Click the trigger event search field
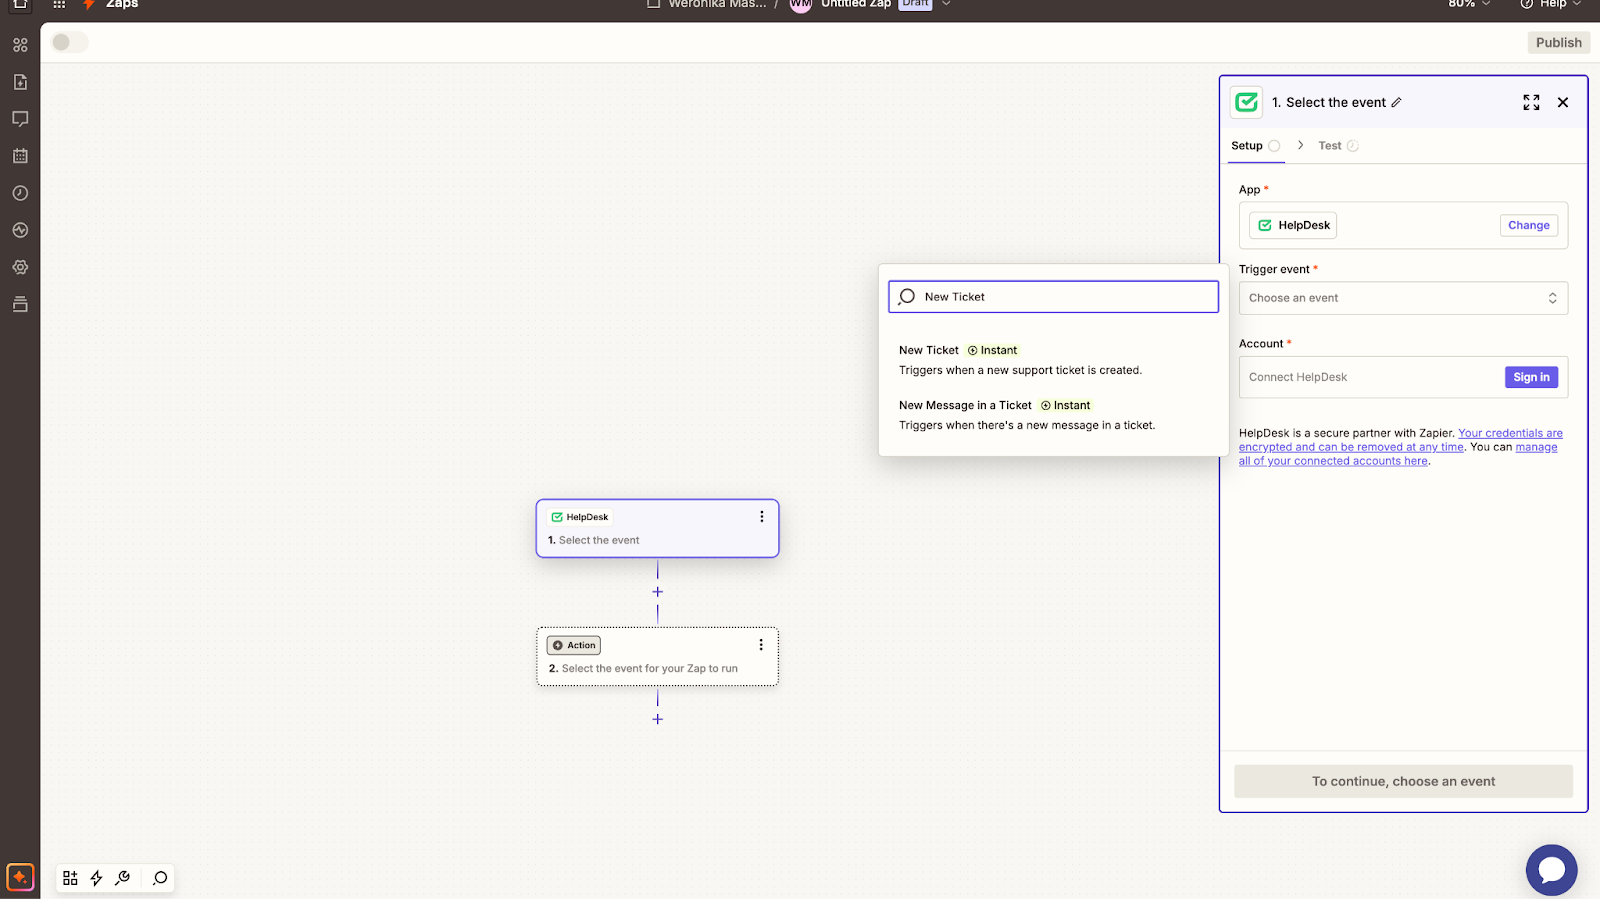Viewport: 1600px width, 899px height. [1053, 296]
